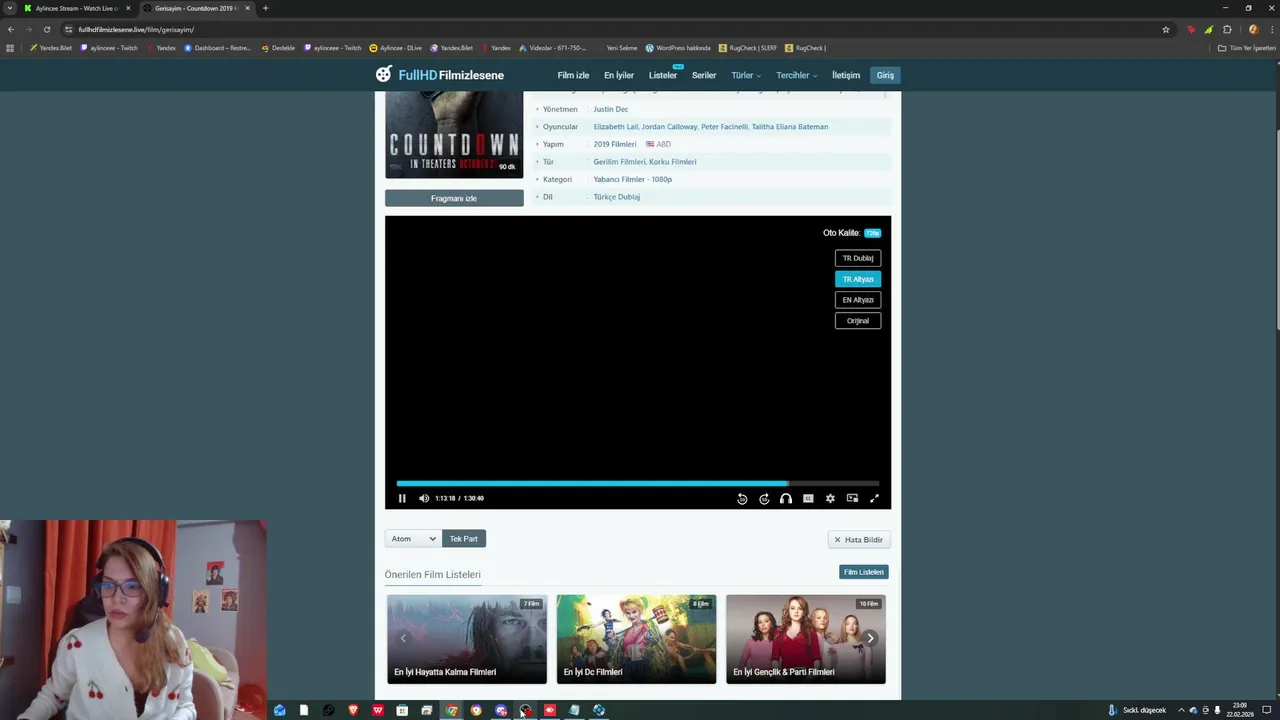Viewport: 1280px width, 720px height.
Task: Select the Orijinal language option
Action: [858, 321]
